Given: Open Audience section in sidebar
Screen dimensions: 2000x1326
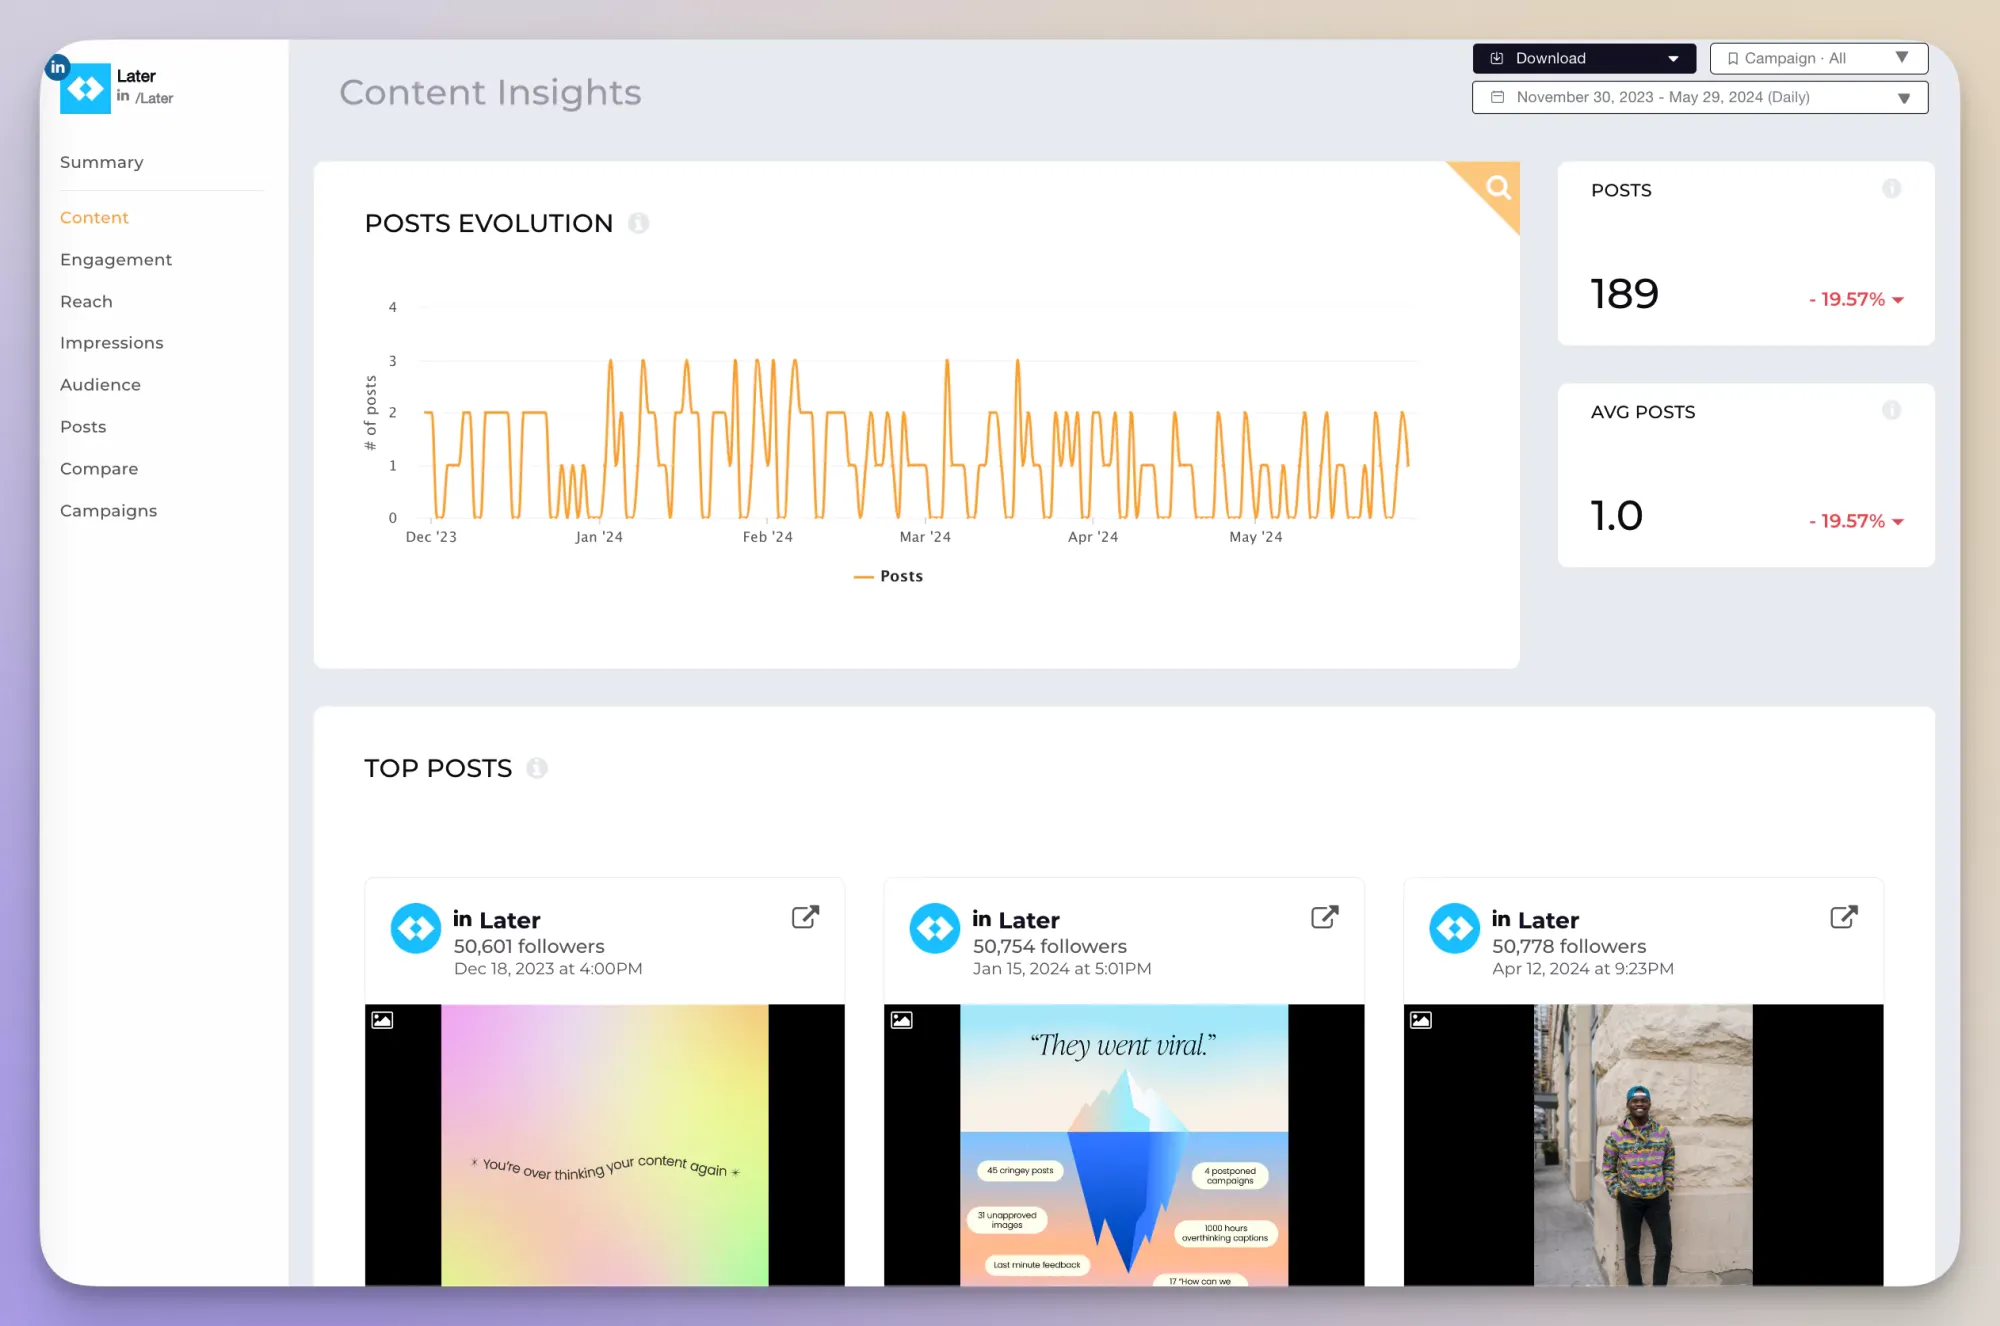Looking at the screenshot, I should 100,385.
